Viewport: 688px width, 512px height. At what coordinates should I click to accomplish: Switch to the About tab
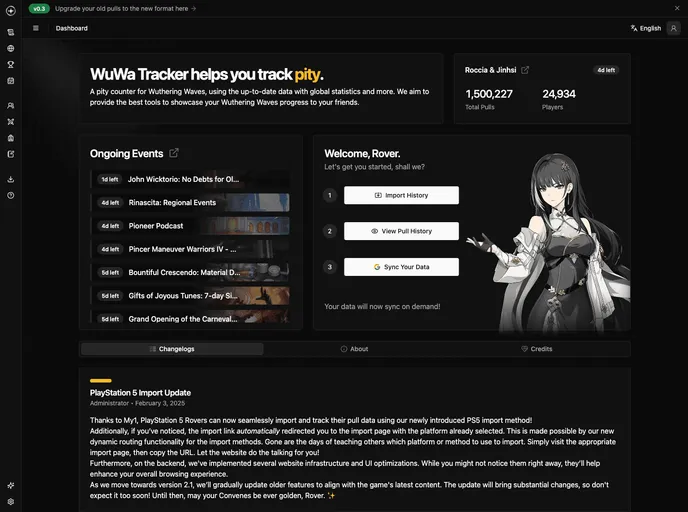tap(354, 349)
